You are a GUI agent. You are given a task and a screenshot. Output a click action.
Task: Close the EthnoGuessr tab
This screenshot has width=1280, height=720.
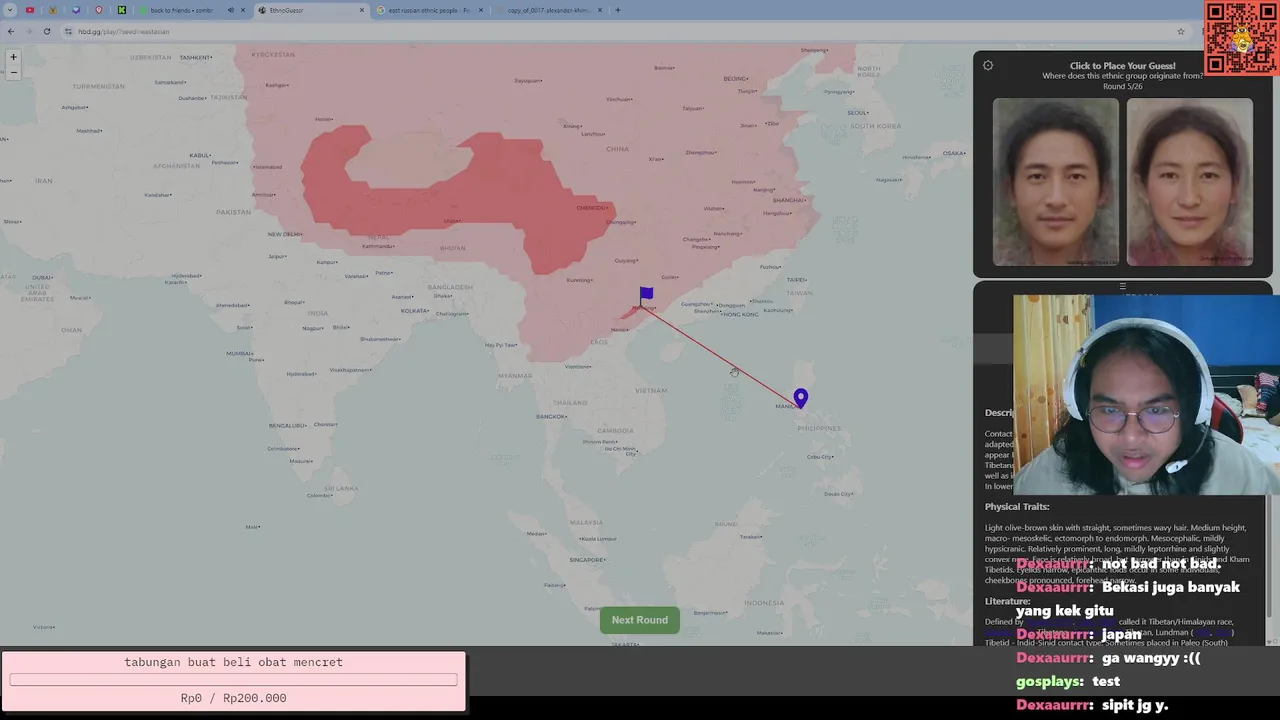pyautogui.click(x=362, y=10)
